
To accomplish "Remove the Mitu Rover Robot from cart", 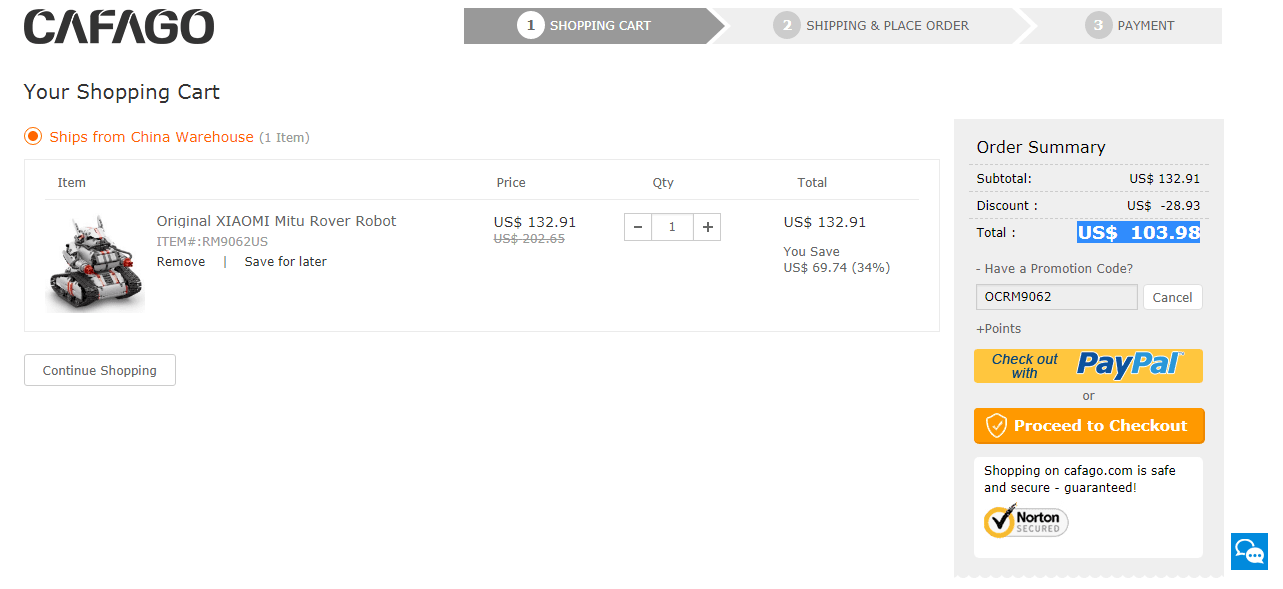I will [x=181, y=262].
